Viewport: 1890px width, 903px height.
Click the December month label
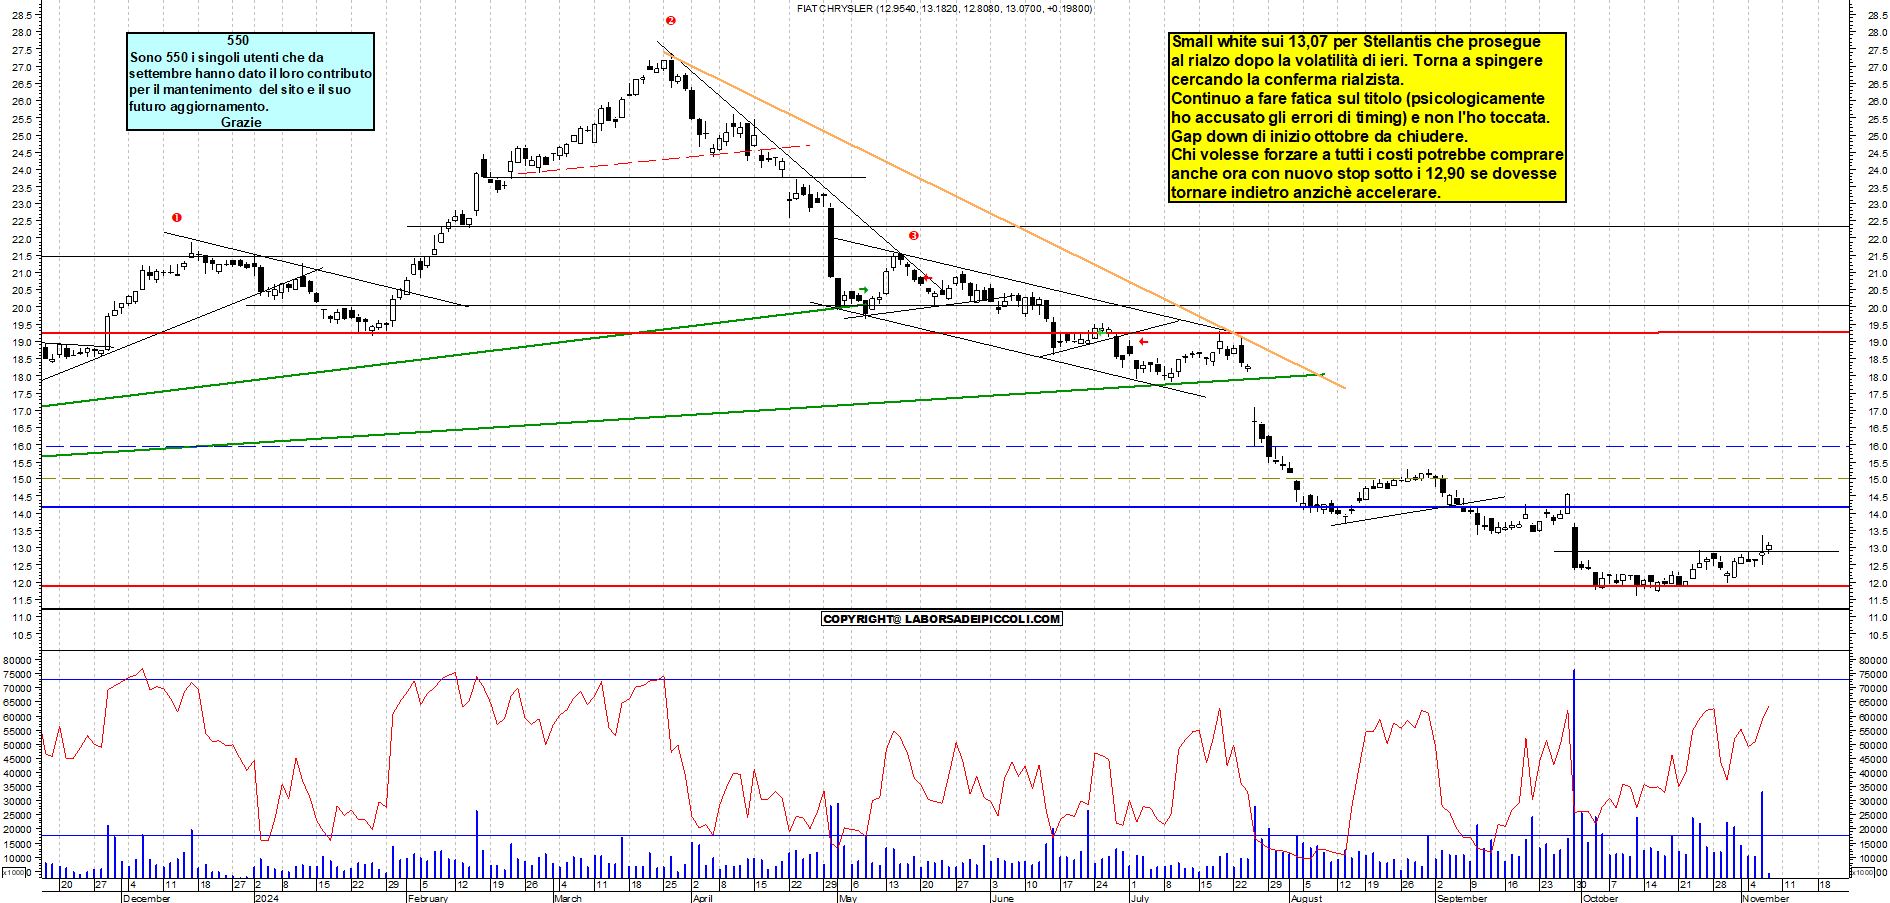pyautogui.click(x=146, y=898)
